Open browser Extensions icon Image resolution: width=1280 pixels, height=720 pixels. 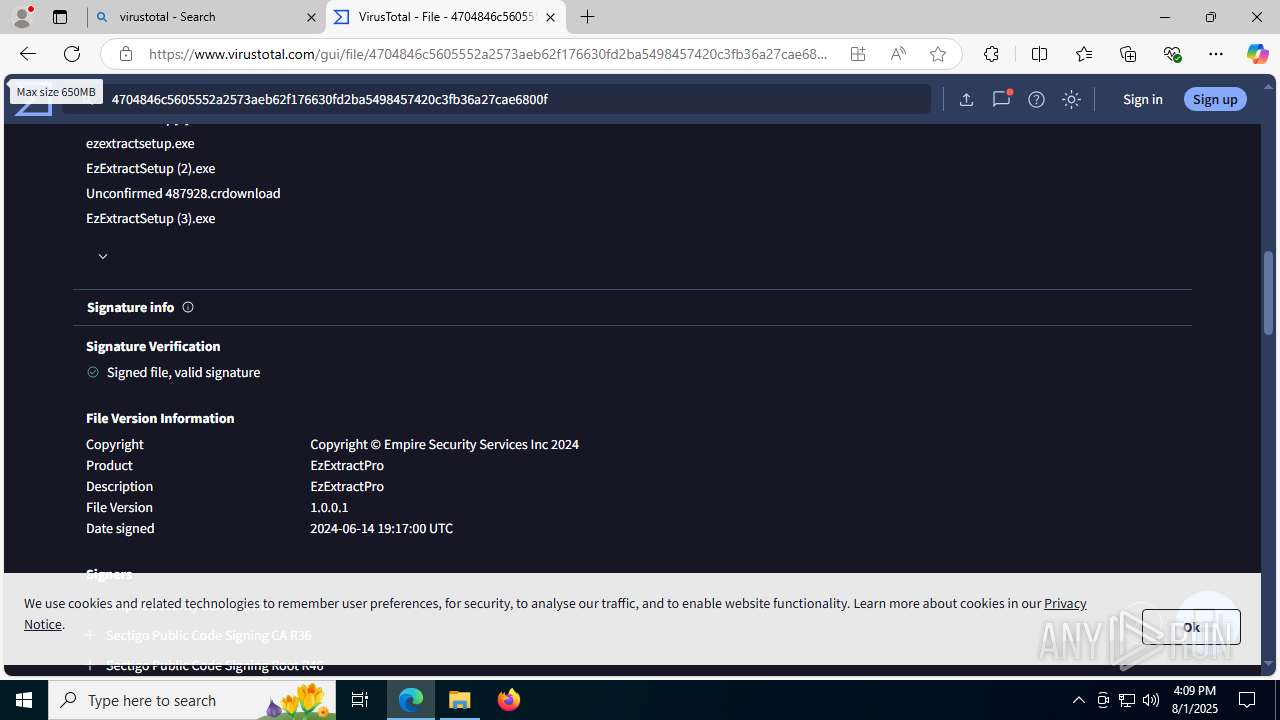click(x=991, y=54)
